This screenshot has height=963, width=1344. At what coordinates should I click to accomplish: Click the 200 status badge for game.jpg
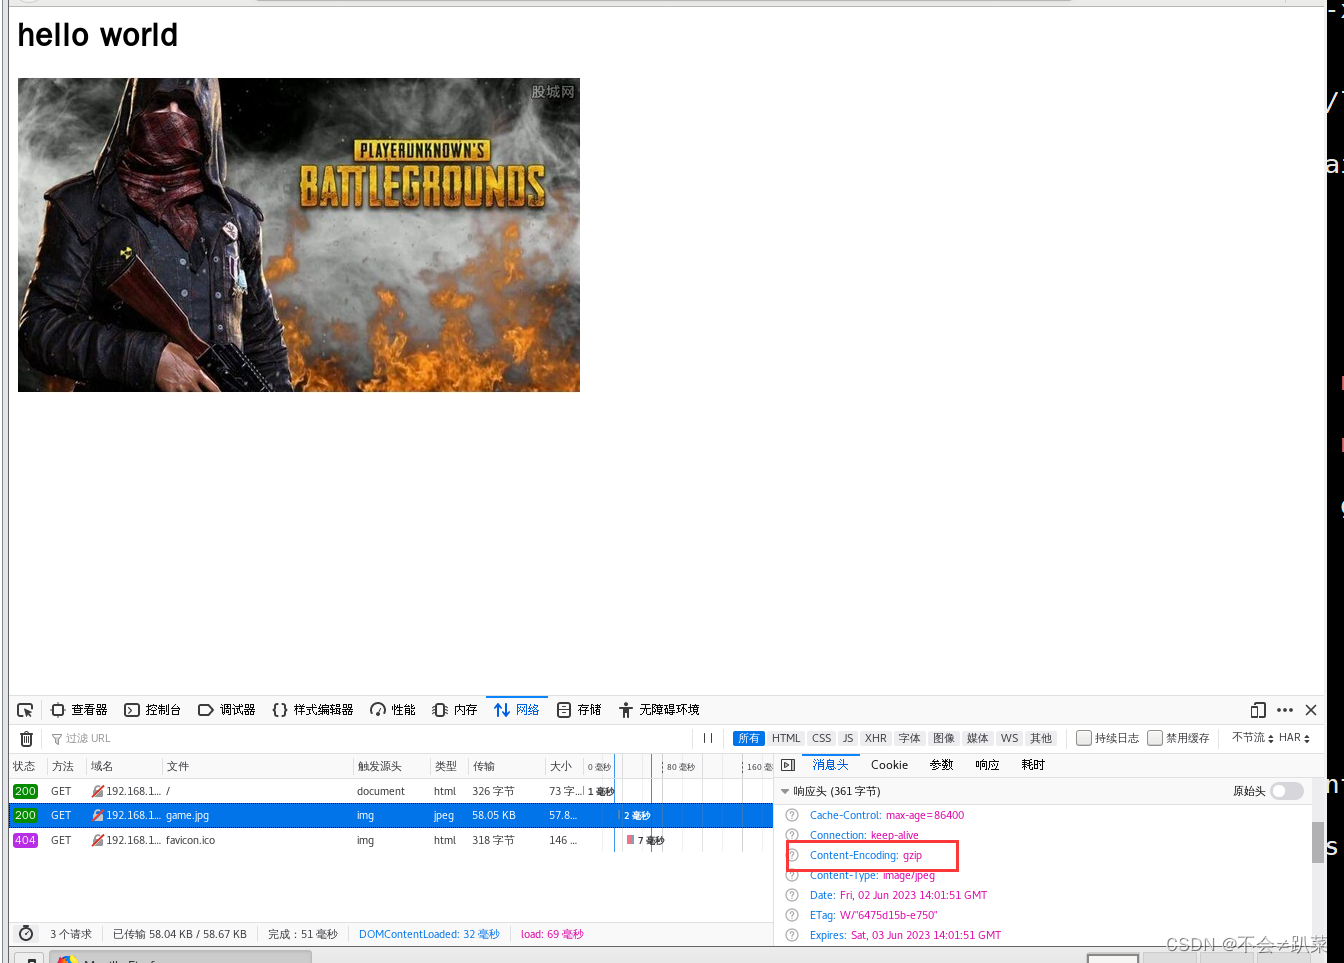click(25, 816)
